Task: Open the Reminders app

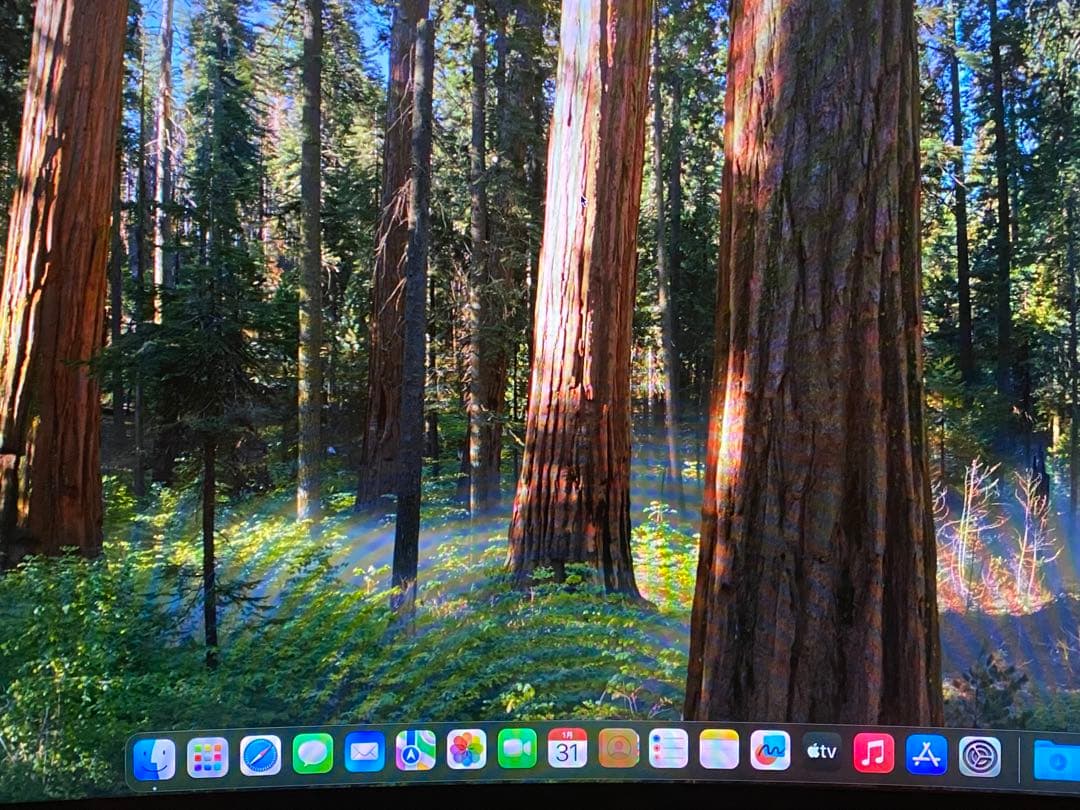Action: coord(668,748)
